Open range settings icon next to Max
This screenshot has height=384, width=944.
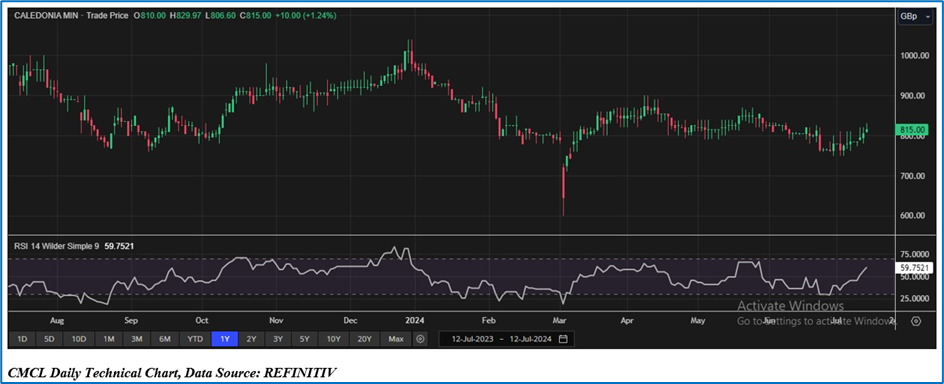click(x=420, y=339)
